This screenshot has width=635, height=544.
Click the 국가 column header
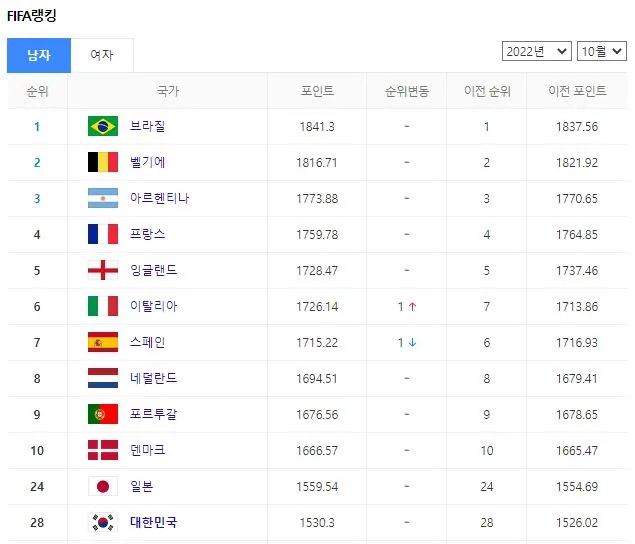click(x=168, y=91)
